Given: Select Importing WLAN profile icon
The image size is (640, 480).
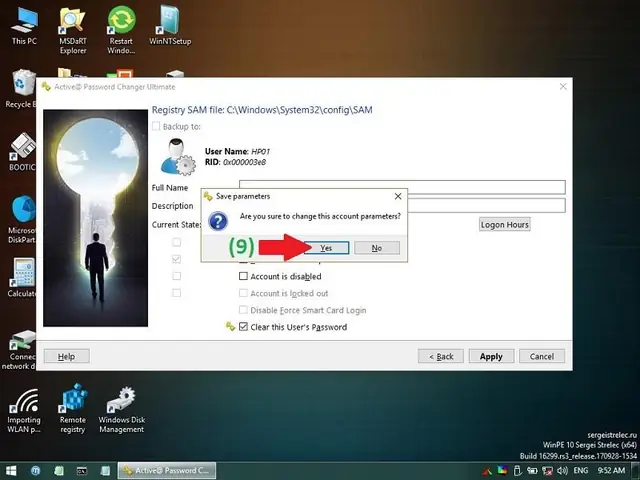Looking at the screenshot, I should click(24, 411).
